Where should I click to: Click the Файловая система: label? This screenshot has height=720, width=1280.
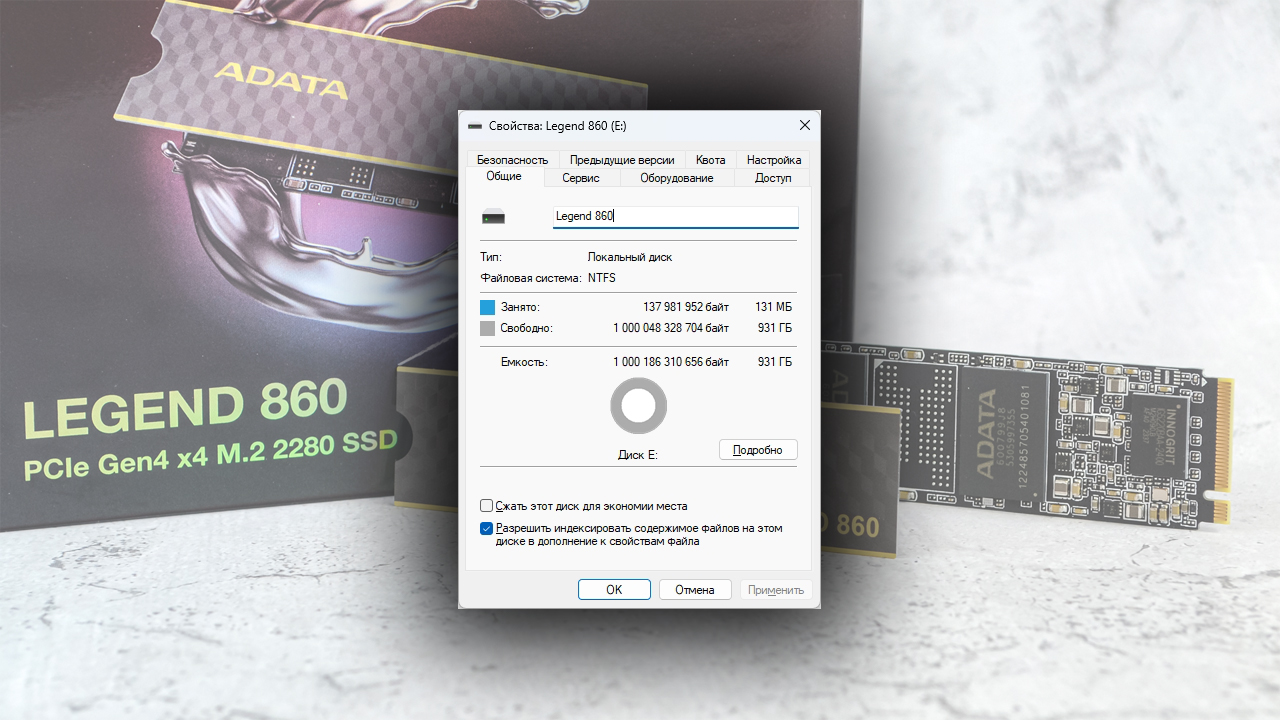point(530,278)
